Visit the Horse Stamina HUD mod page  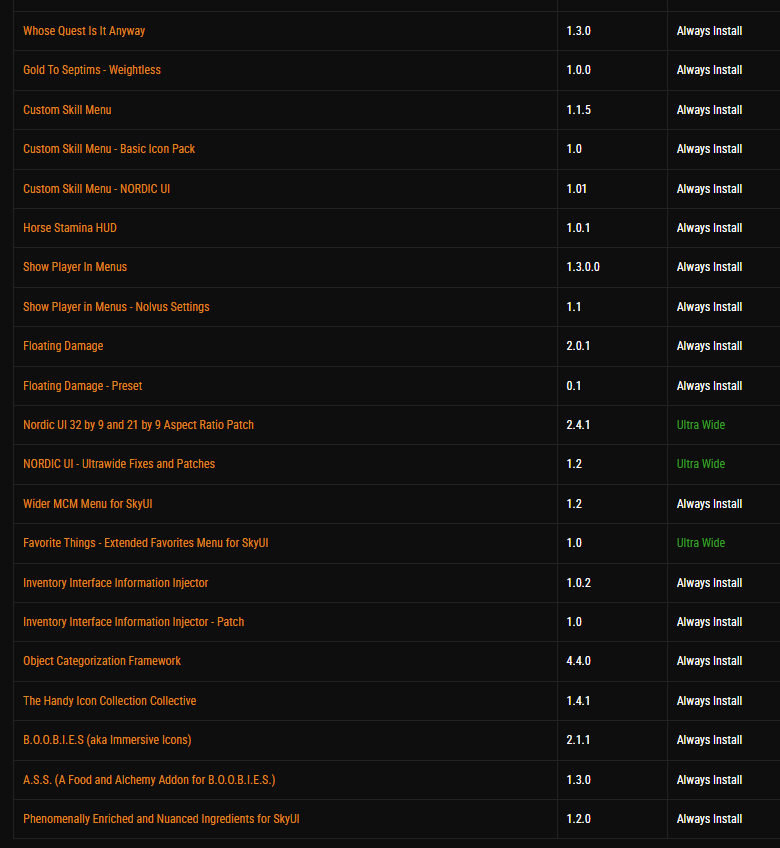click(70, 228)
